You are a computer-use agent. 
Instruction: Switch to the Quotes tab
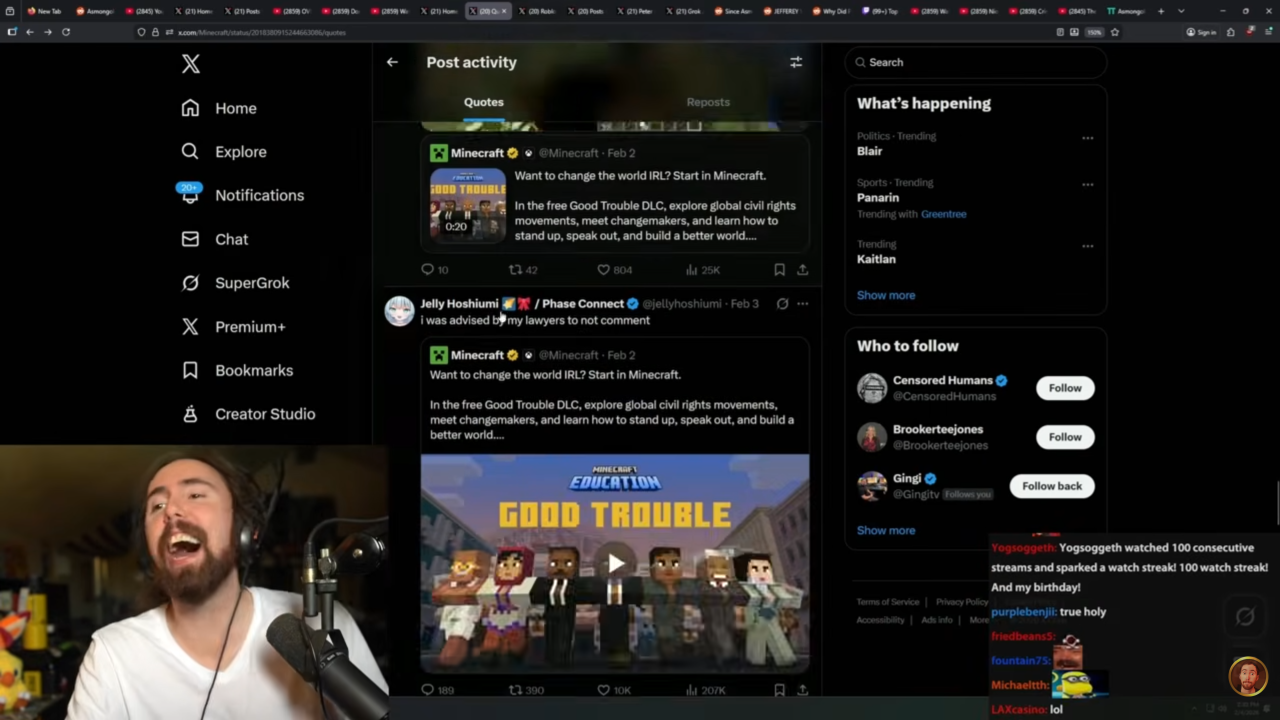483,102
